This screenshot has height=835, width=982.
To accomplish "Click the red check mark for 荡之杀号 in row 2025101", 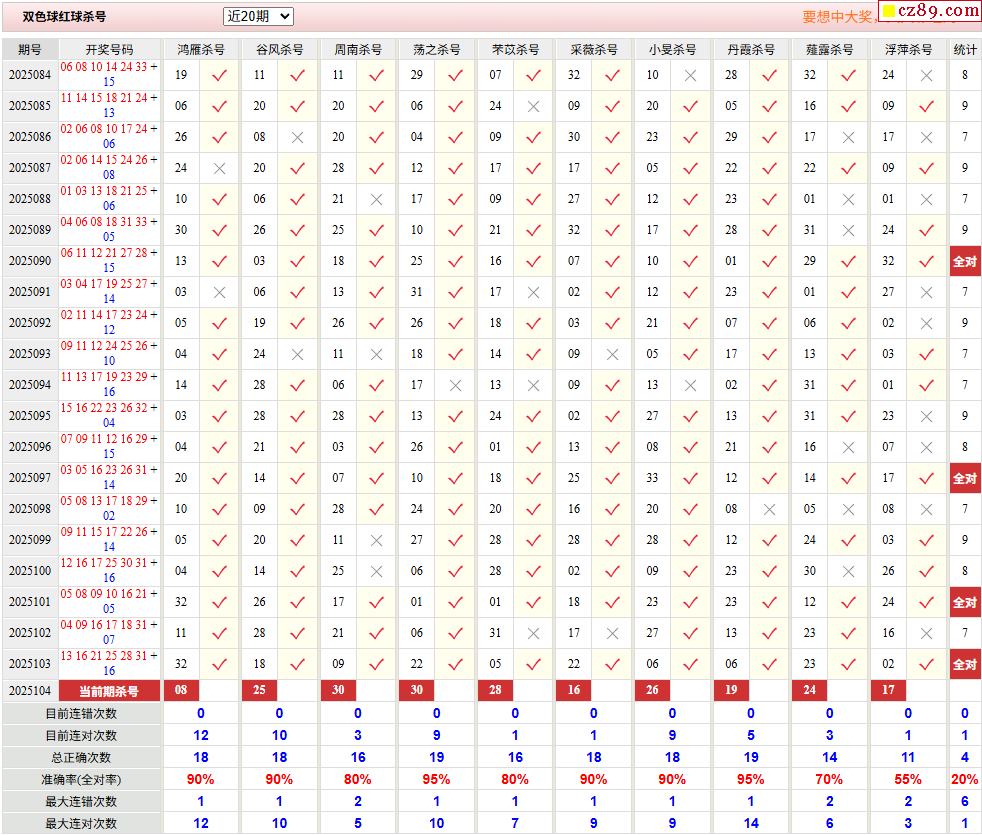I will coord(455,602).
